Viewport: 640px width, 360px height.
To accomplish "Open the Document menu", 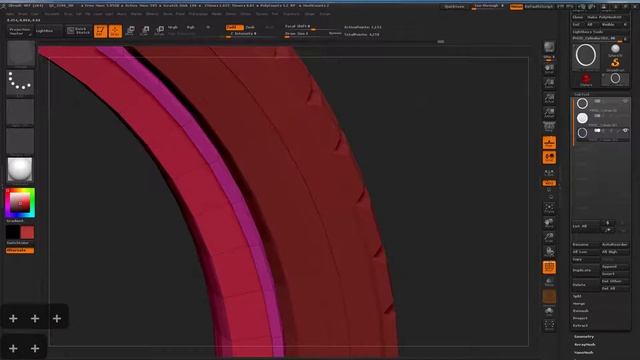I will coord(52,14).
